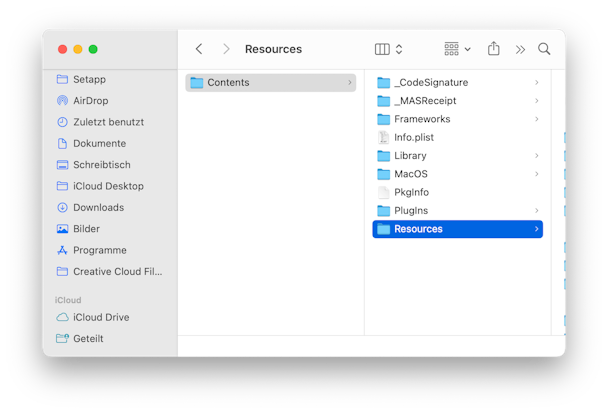Click the search magnifier icon
The width and height of the screenshot is (608, 413).
(x=544, y=49)
